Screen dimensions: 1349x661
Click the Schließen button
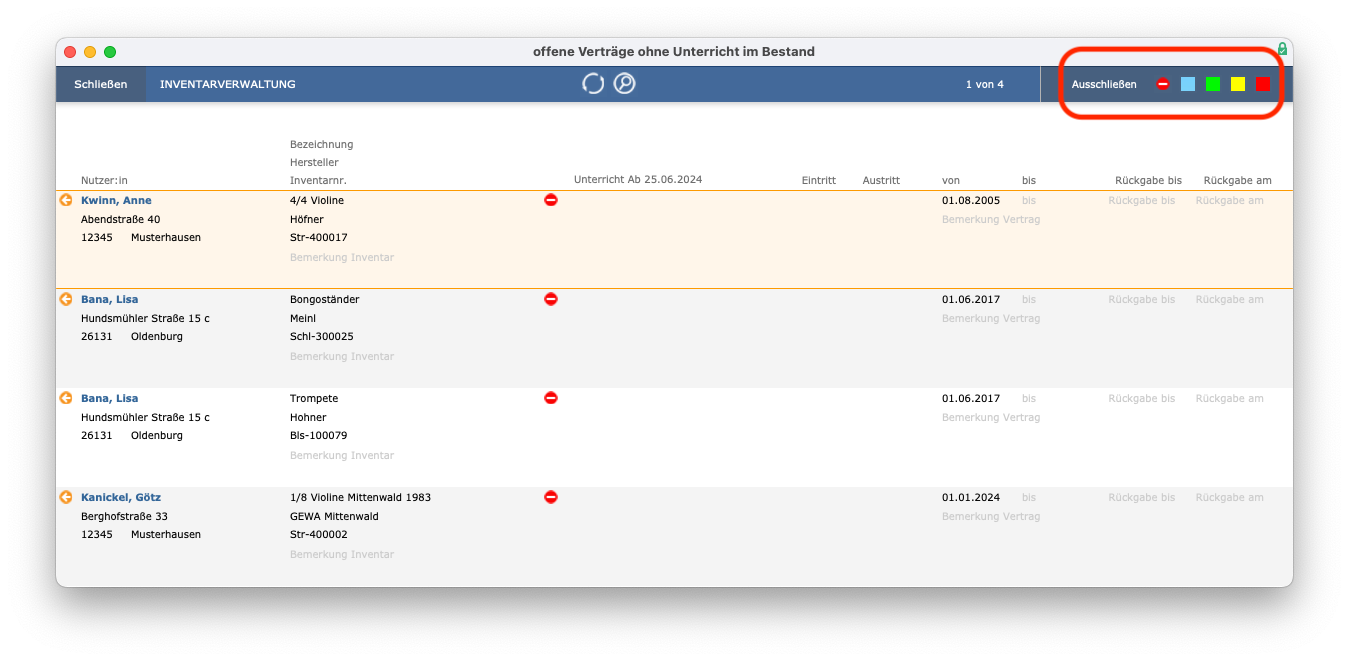(x=101, y=84)
